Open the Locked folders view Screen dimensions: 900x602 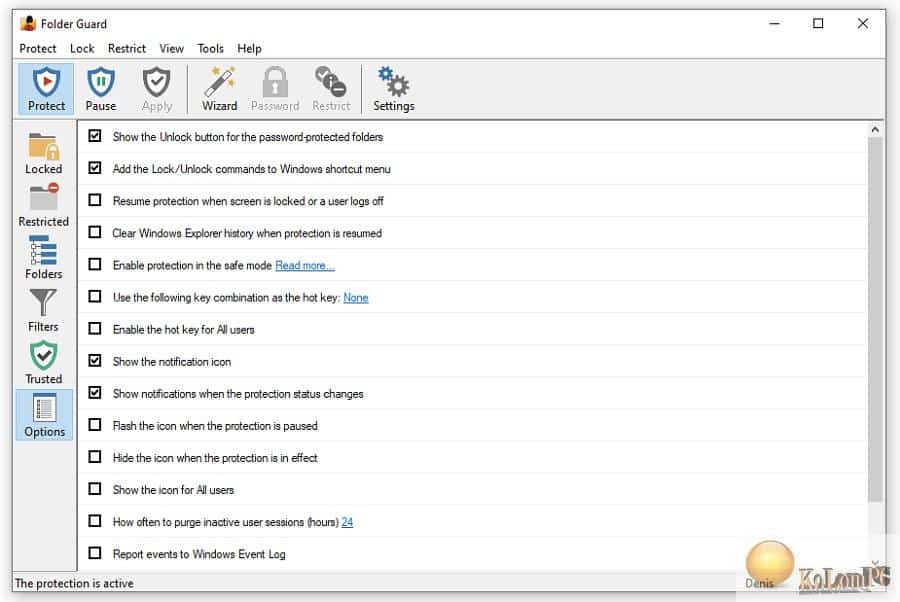tap(44, 153)
